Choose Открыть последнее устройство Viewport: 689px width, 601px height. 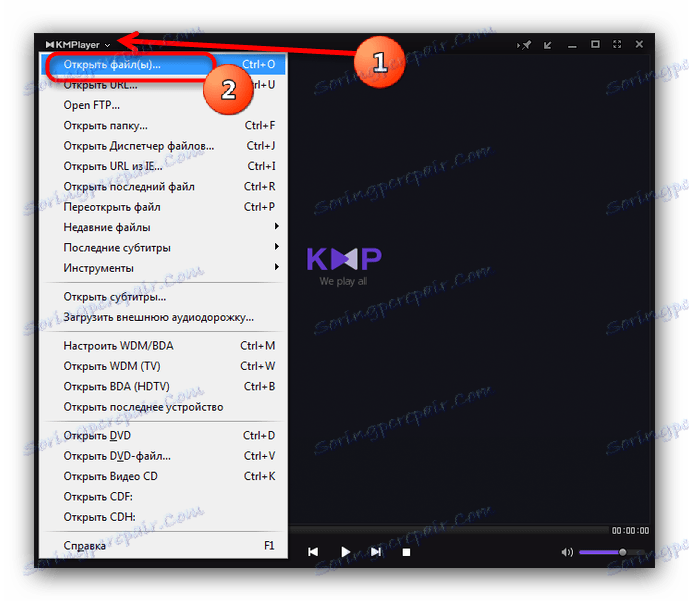tap(163, 407)
